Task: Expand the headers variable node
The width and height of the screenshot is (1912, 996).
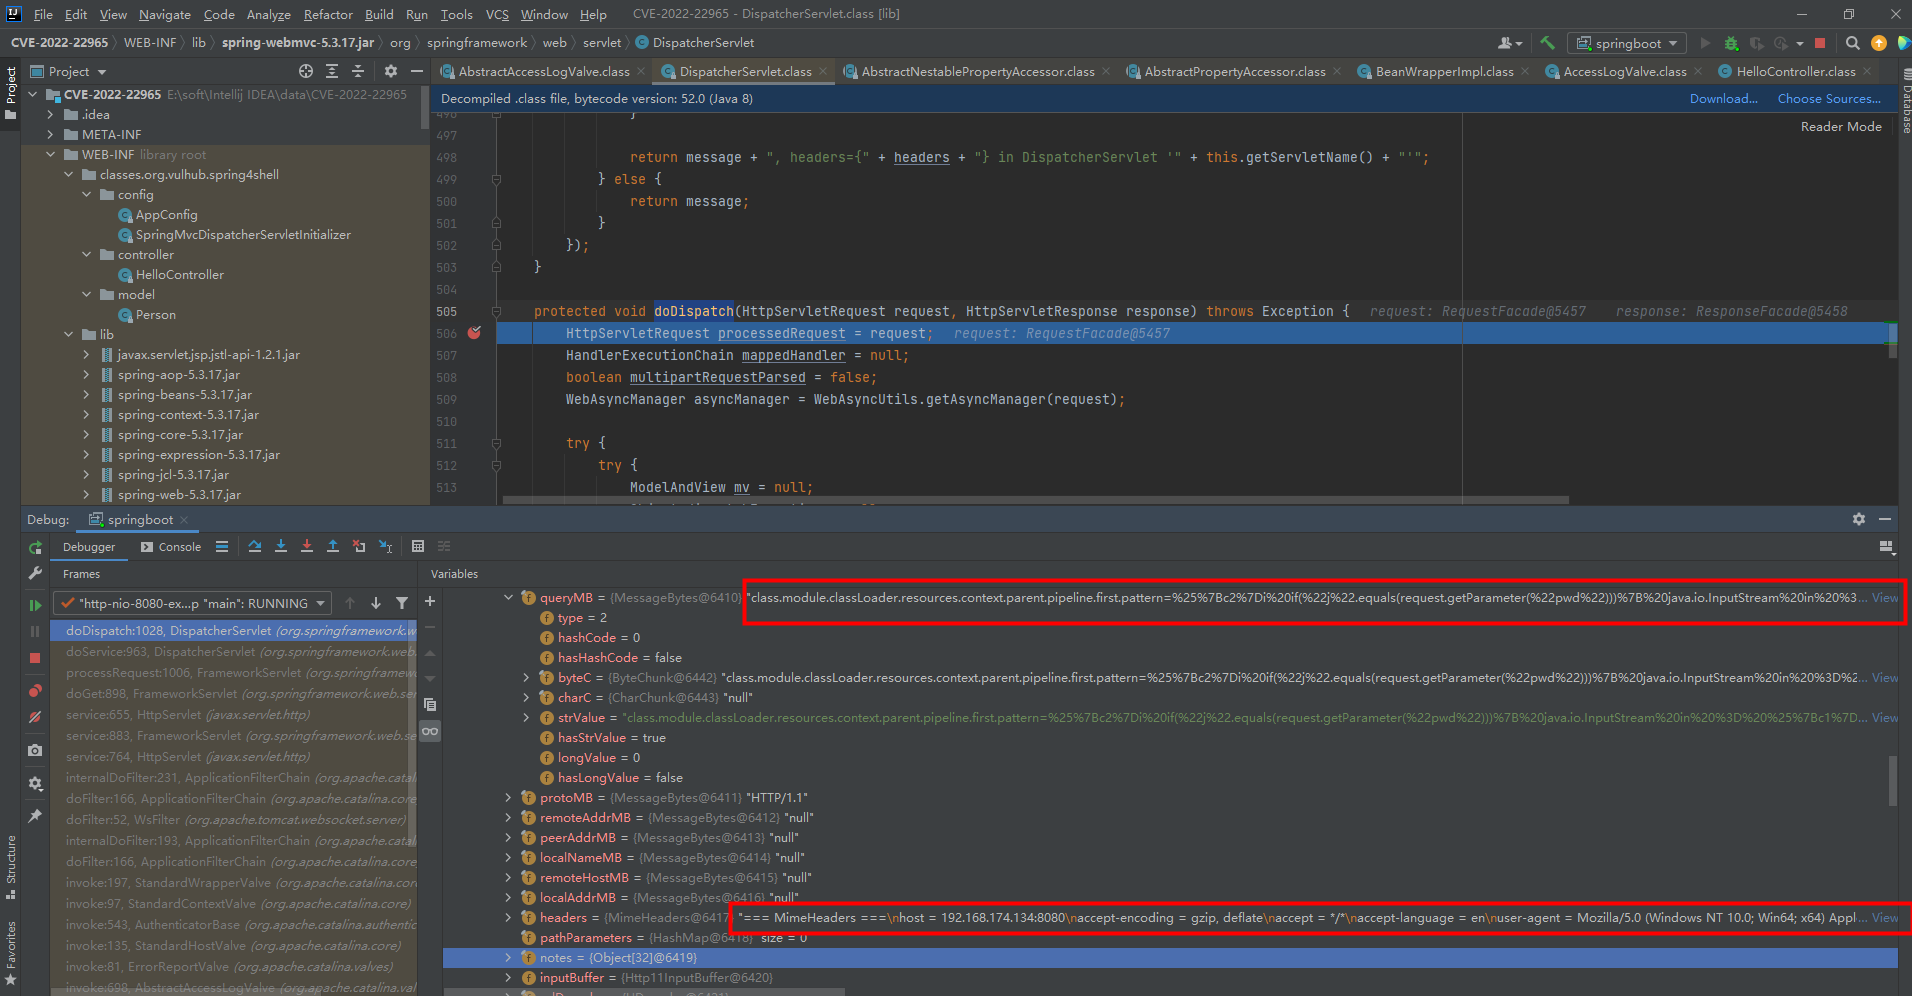Action: 509,917
